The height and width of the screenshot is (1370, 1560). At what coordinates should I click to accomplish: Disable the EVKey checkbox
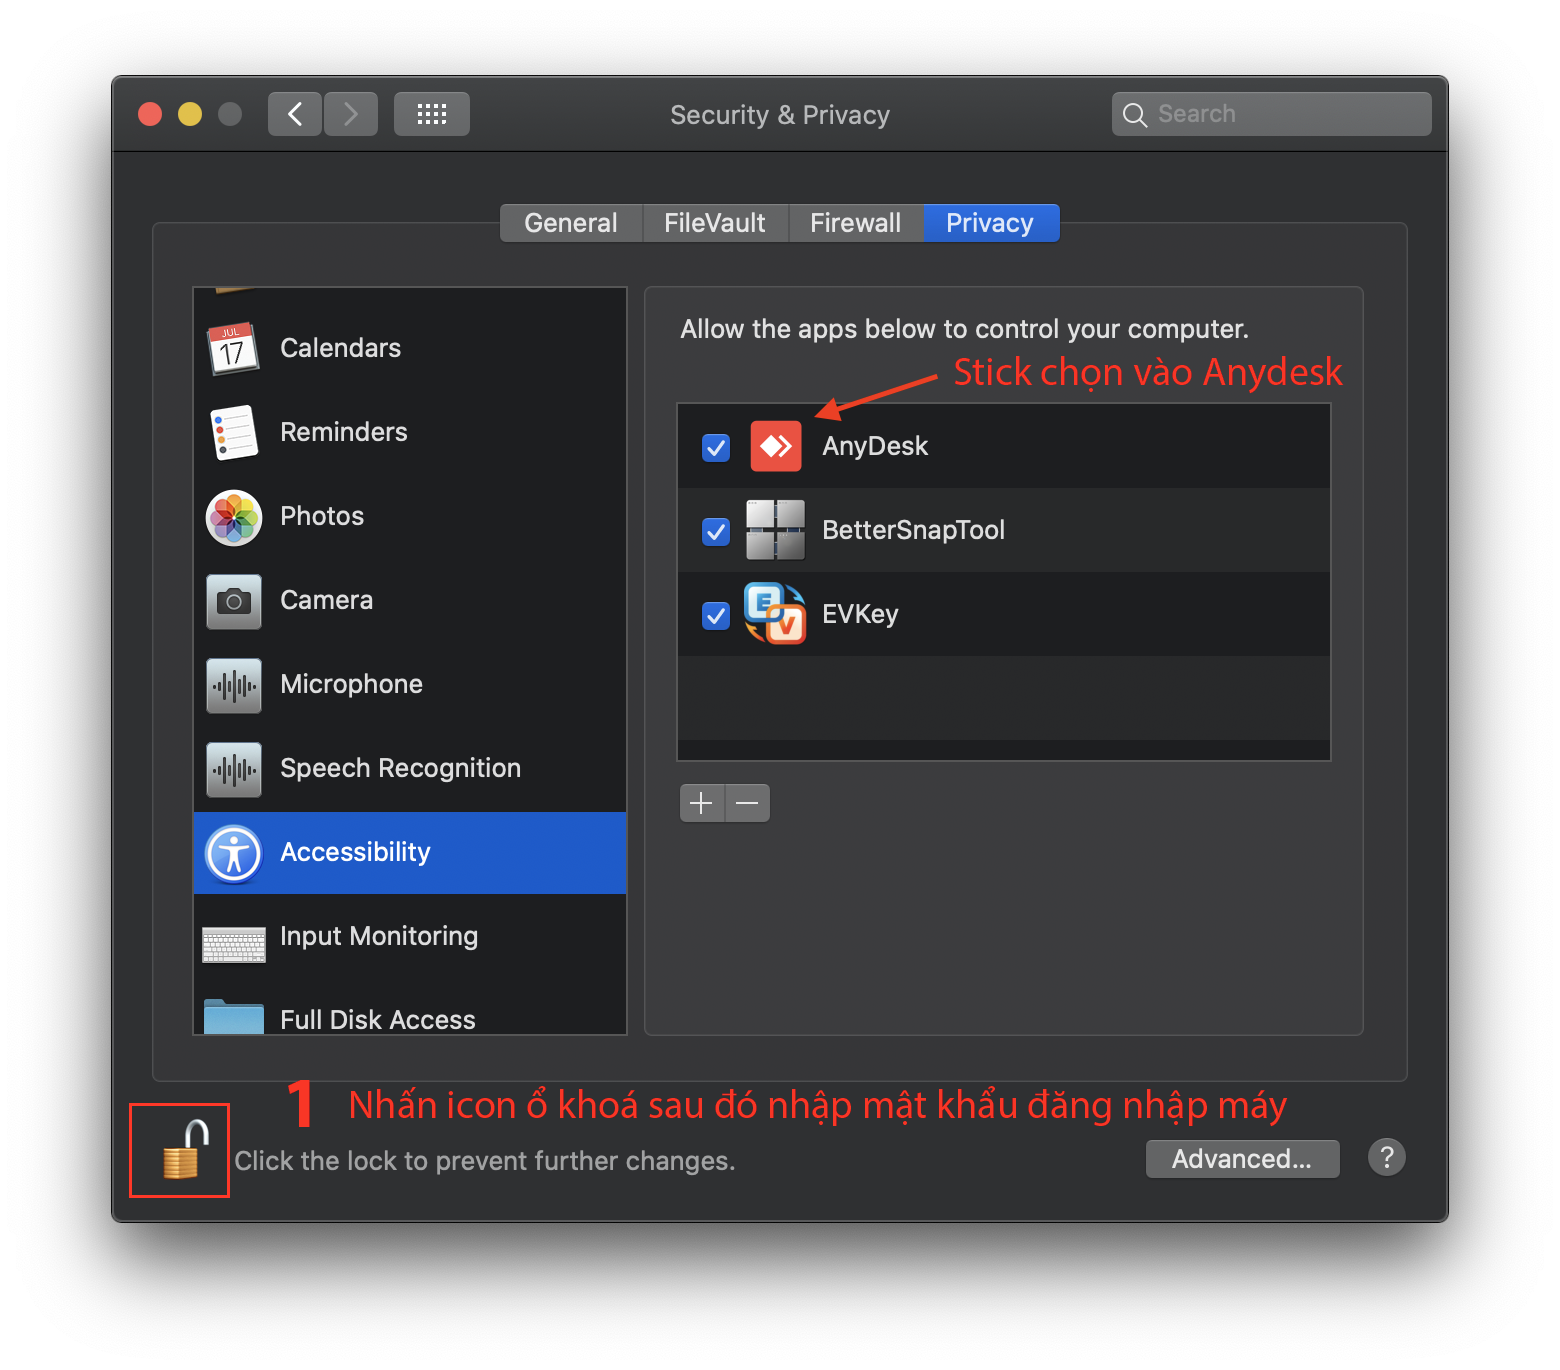(716, 615)
